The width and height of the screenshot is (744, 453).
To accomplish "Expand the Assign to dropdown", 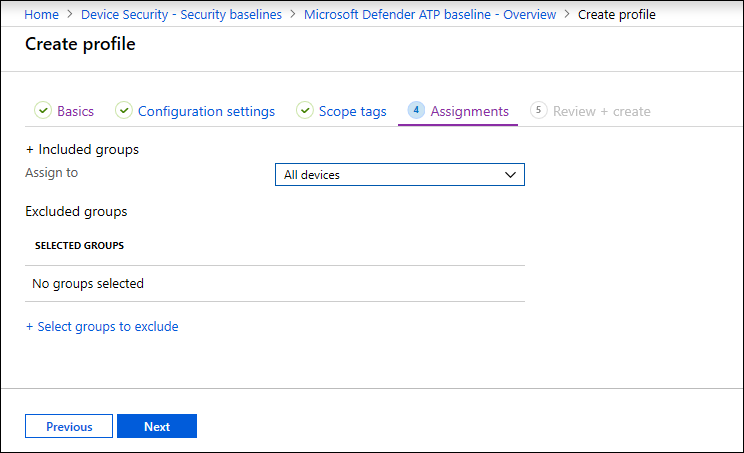I will 399,175.
